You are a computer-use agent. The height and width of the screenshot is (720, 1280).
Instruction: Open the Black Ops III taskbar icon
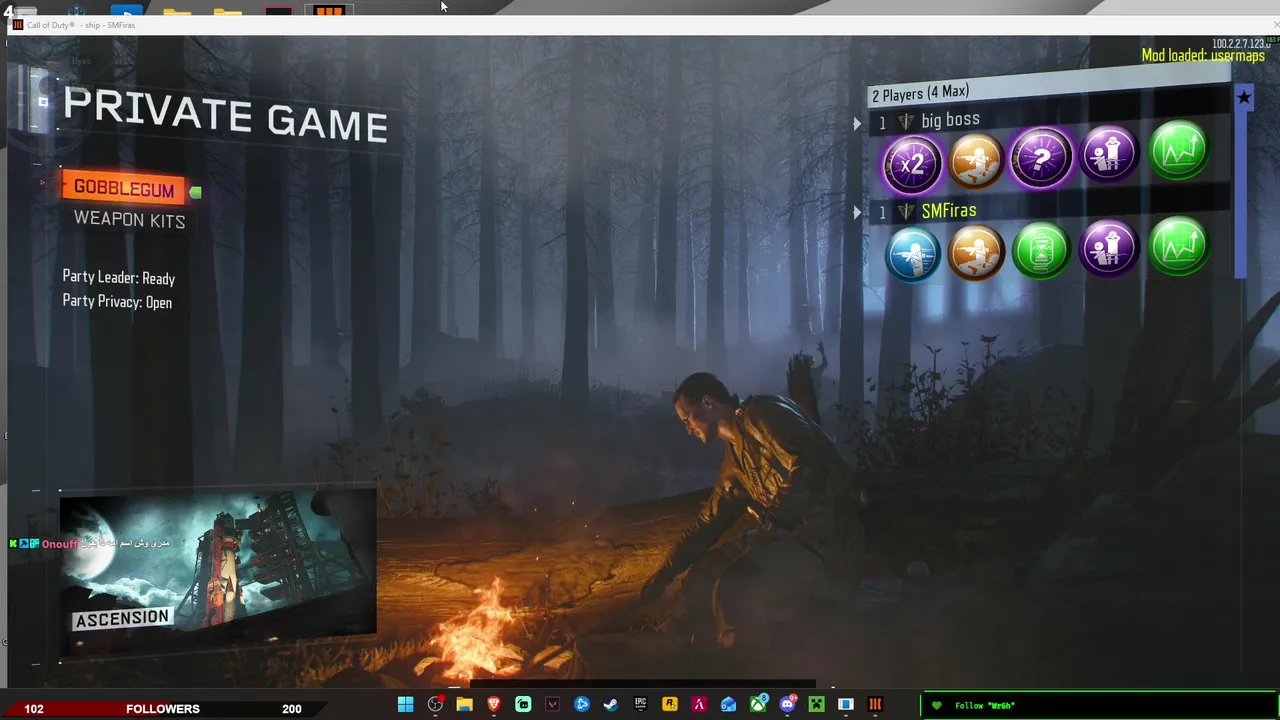point(875,705)
